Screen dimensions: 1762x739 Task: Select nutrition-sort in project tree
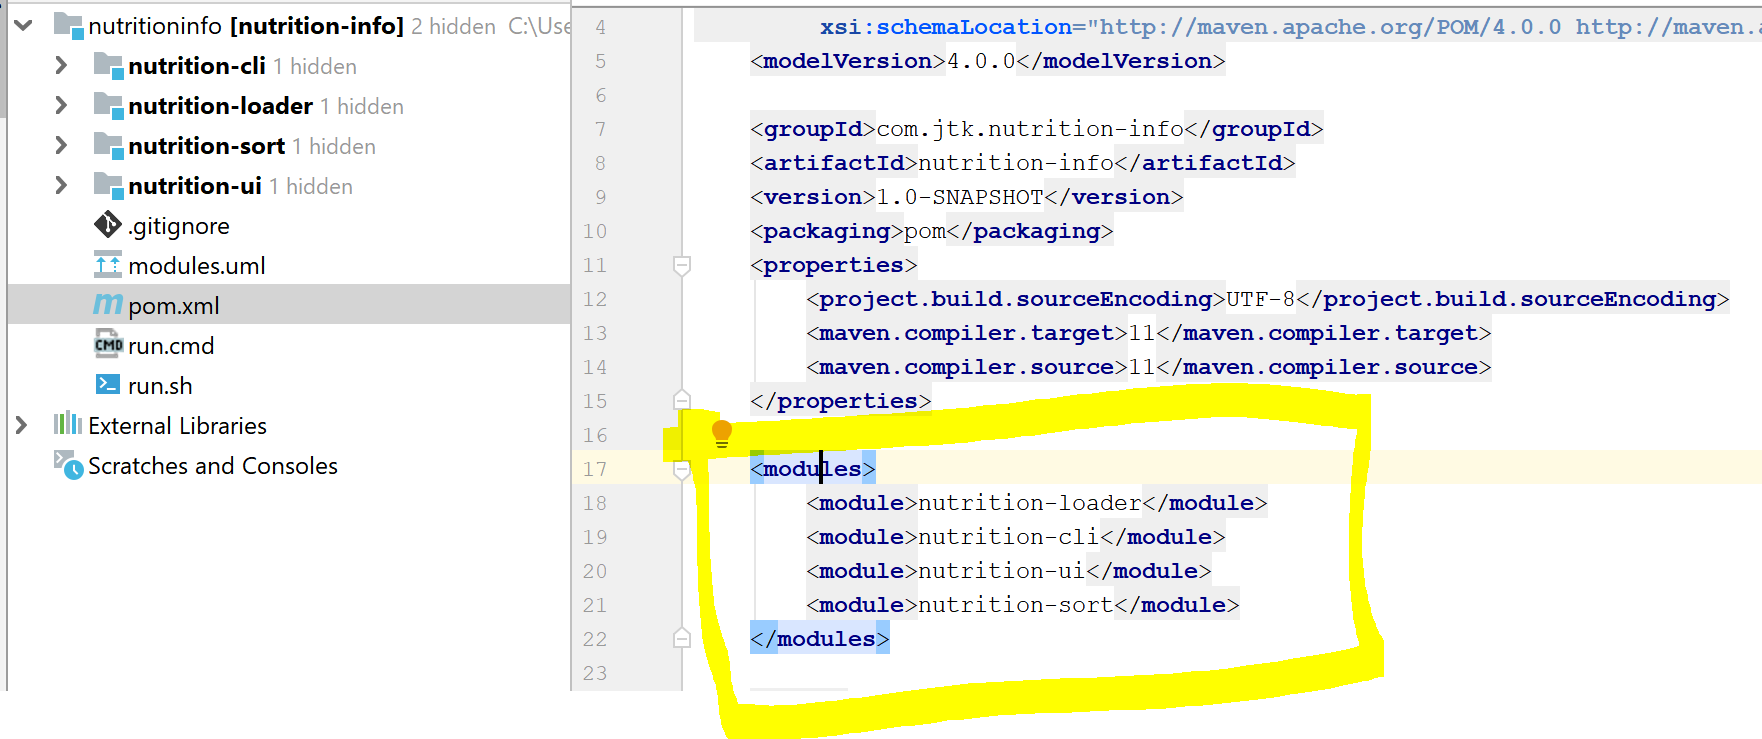207,146
